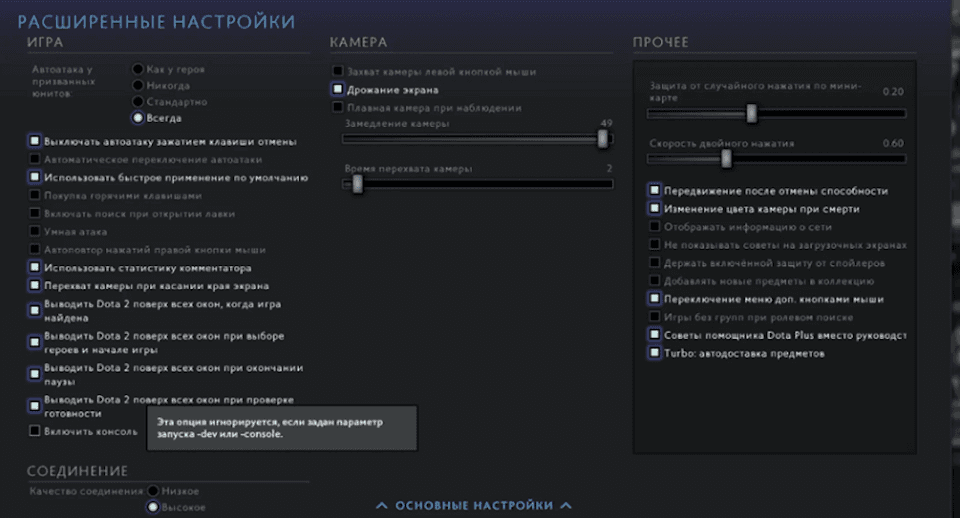The image size is (960, 518).
Task: Toggle 'Перехват камеры при касании края экрана'
Action: (35, 286)
